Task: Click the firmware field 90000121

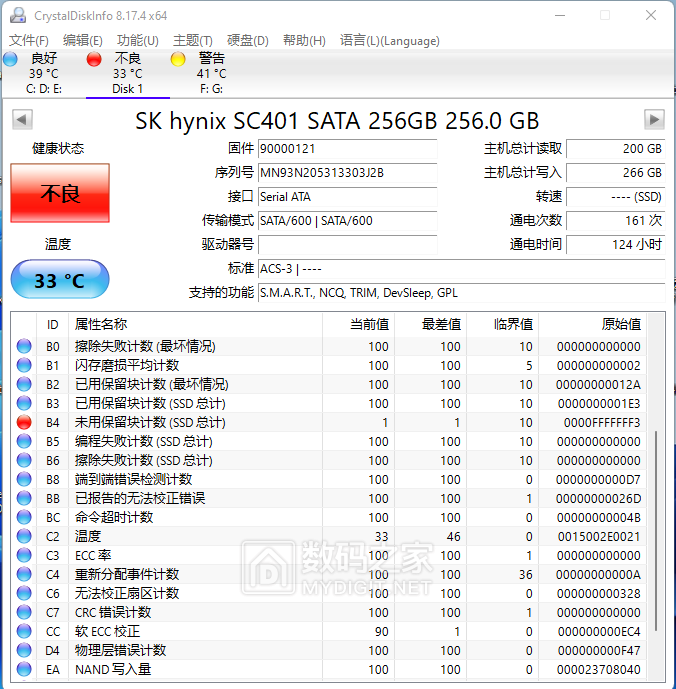Action: pos(347,149)
